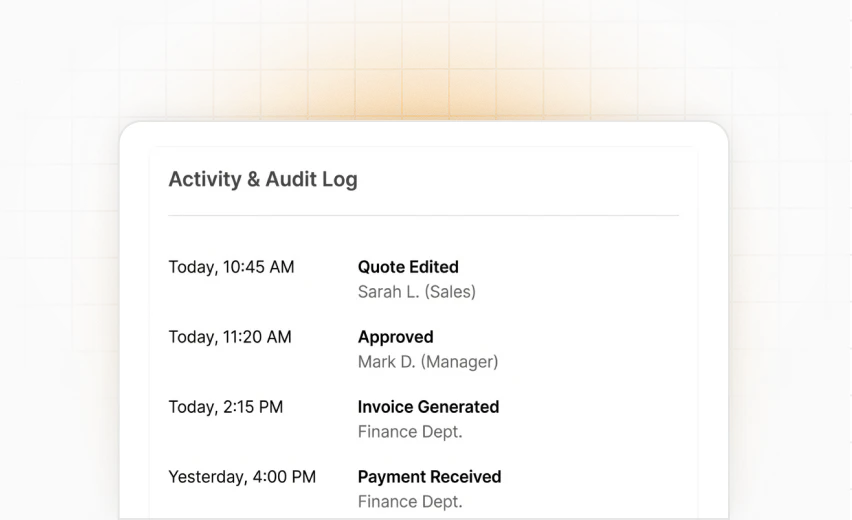Viewport: 852px width, 520px height.
Task: Click the (Manager) role label
Action: pyautogui.click(x=459, y=362)
